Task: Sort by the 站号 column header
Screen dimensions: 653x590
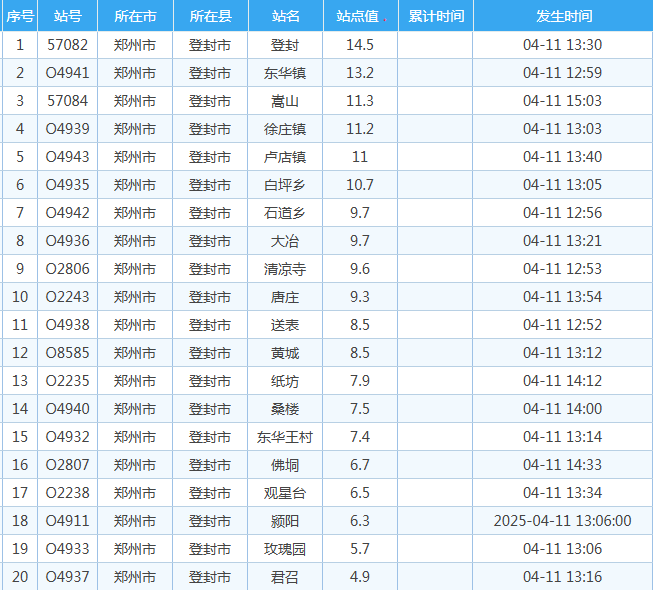Action: tap(68, 17)
